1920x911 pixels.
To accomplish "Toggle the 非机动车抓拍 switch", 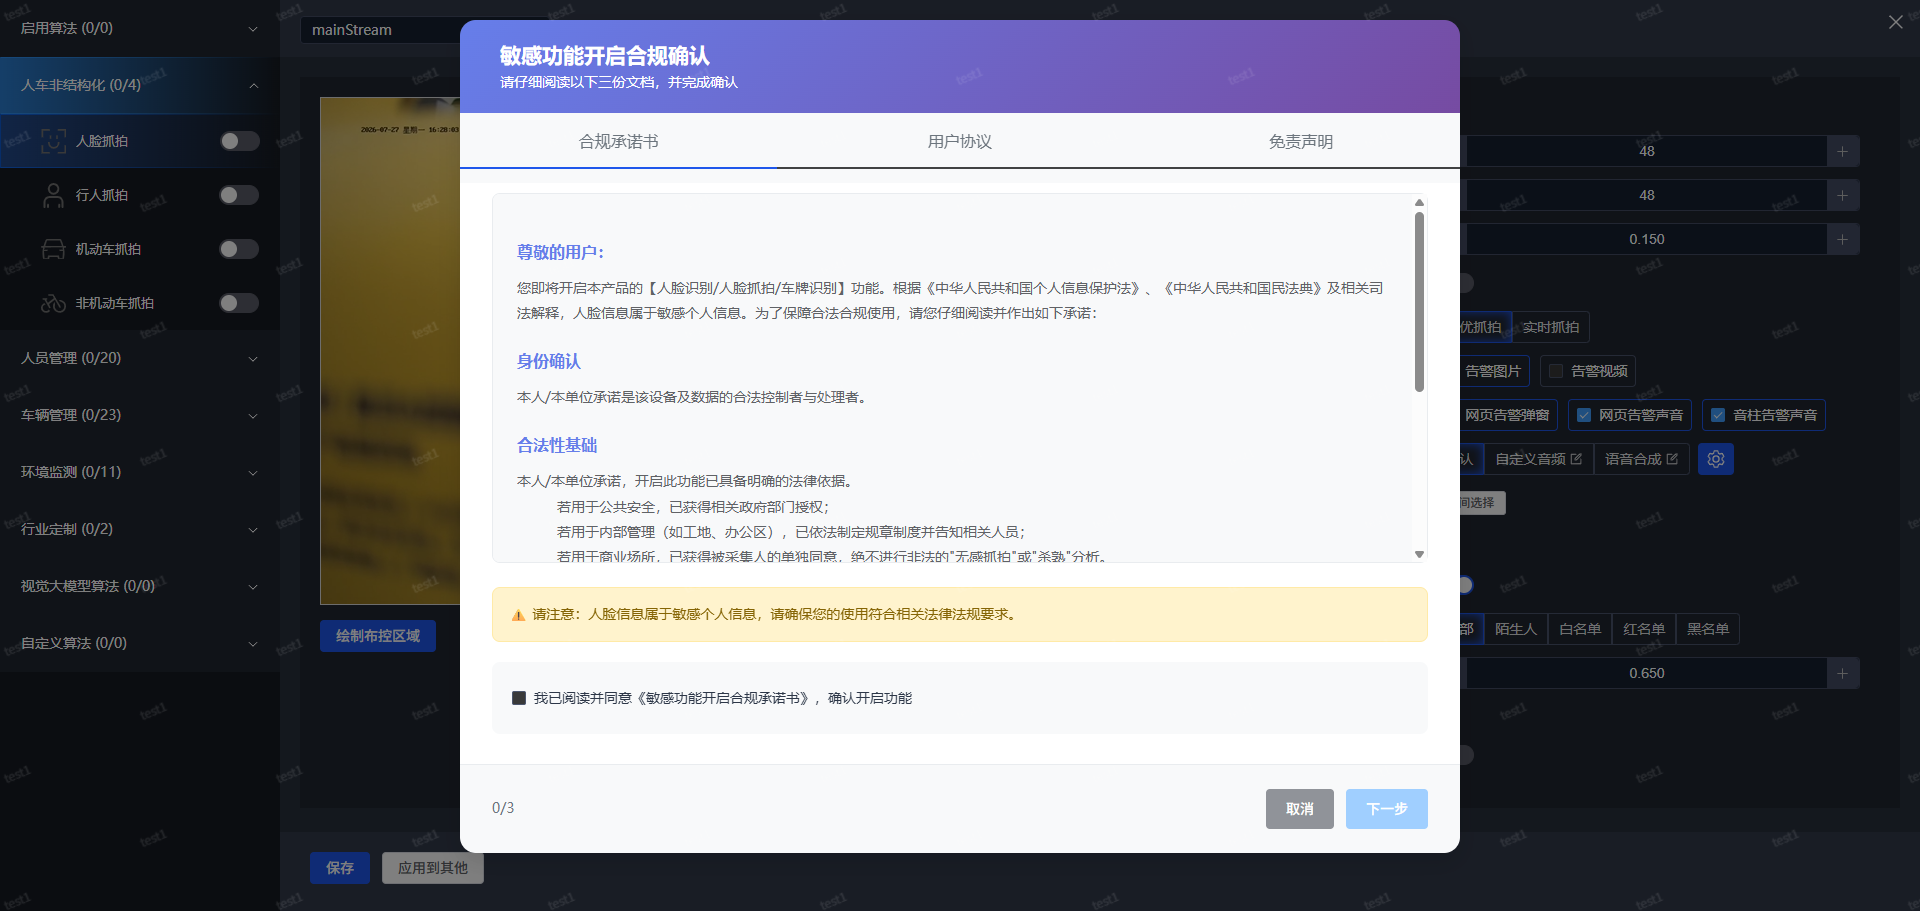I will click(x=239, y=303).
